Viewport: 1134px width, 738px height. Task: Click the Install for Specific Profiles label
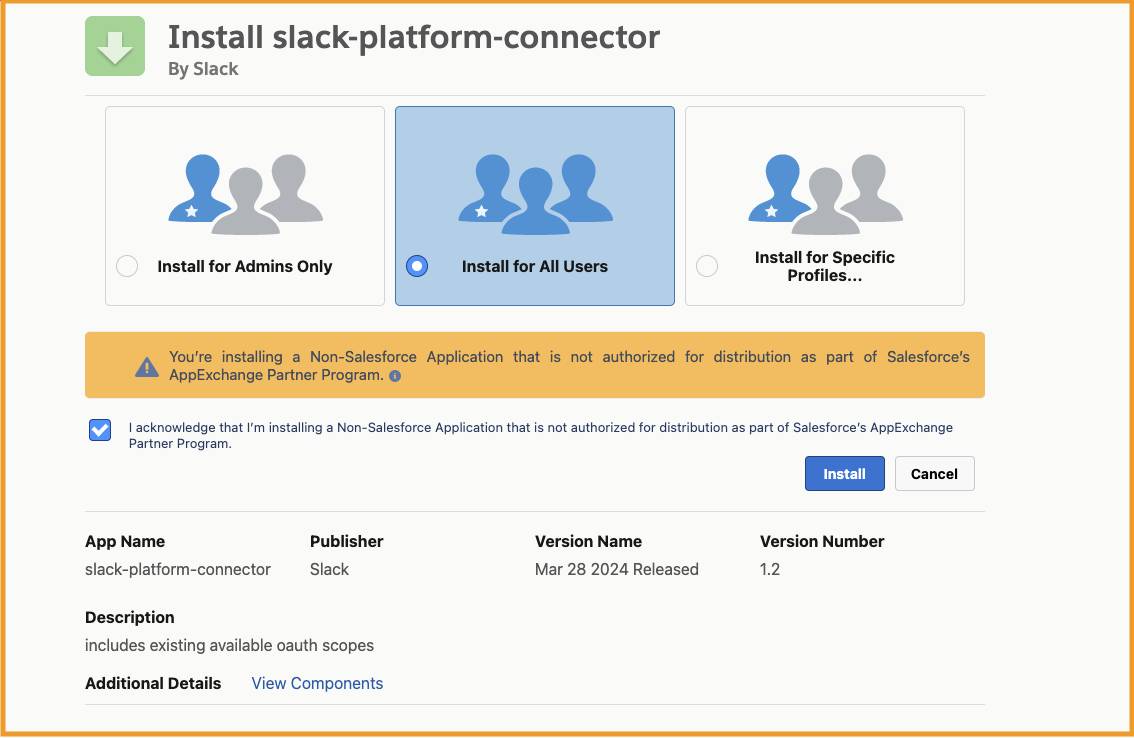tap(824, 266)
